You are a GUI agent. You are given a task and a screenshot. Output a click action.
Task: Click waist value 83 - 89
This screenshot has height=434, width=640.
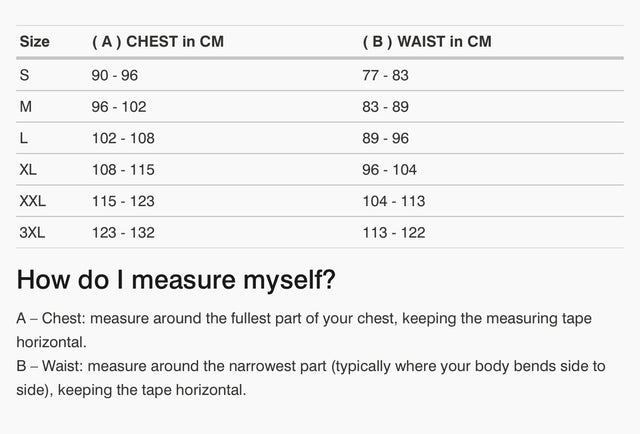tap(385, 106)
